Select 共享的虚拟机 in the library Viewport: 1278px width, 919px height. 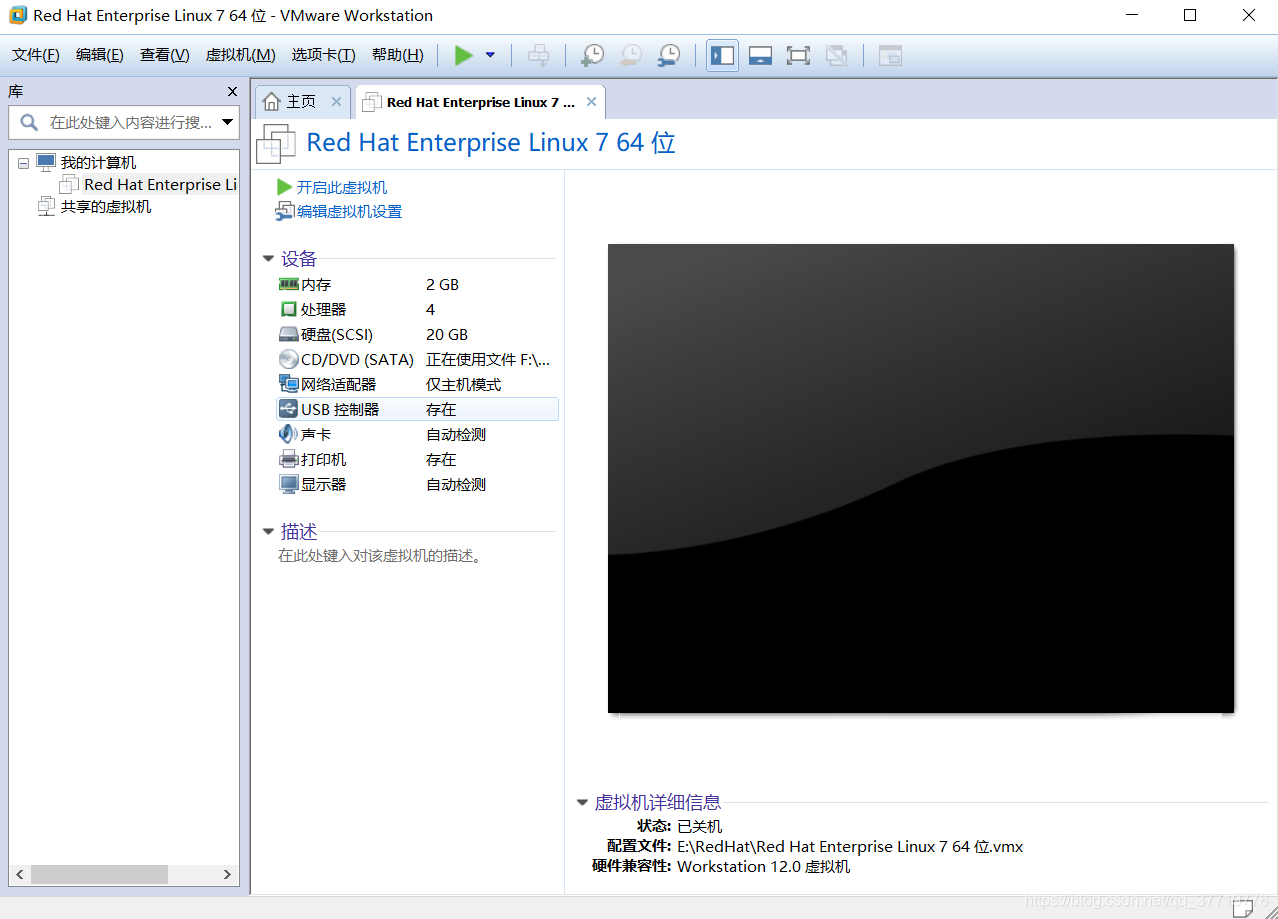point(106,206)
